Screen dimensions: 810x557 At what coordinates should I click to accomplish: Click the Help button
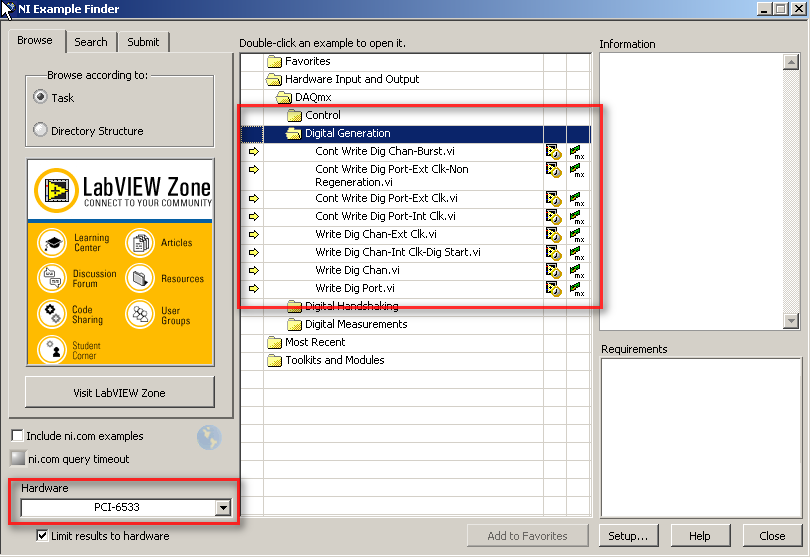click(700, 536)
